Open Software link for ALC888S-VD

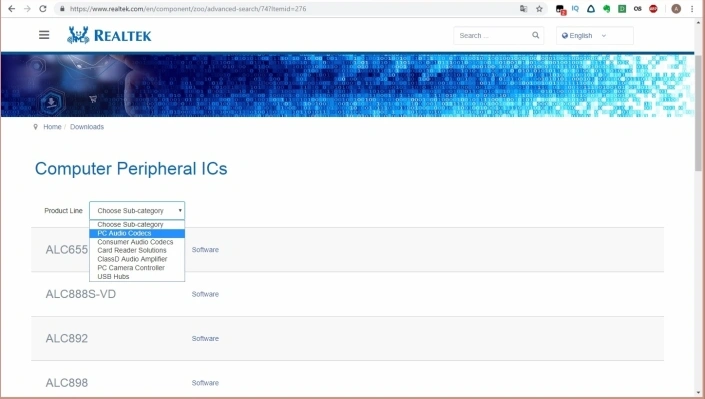pyautogui.click(x=205, y=294)
